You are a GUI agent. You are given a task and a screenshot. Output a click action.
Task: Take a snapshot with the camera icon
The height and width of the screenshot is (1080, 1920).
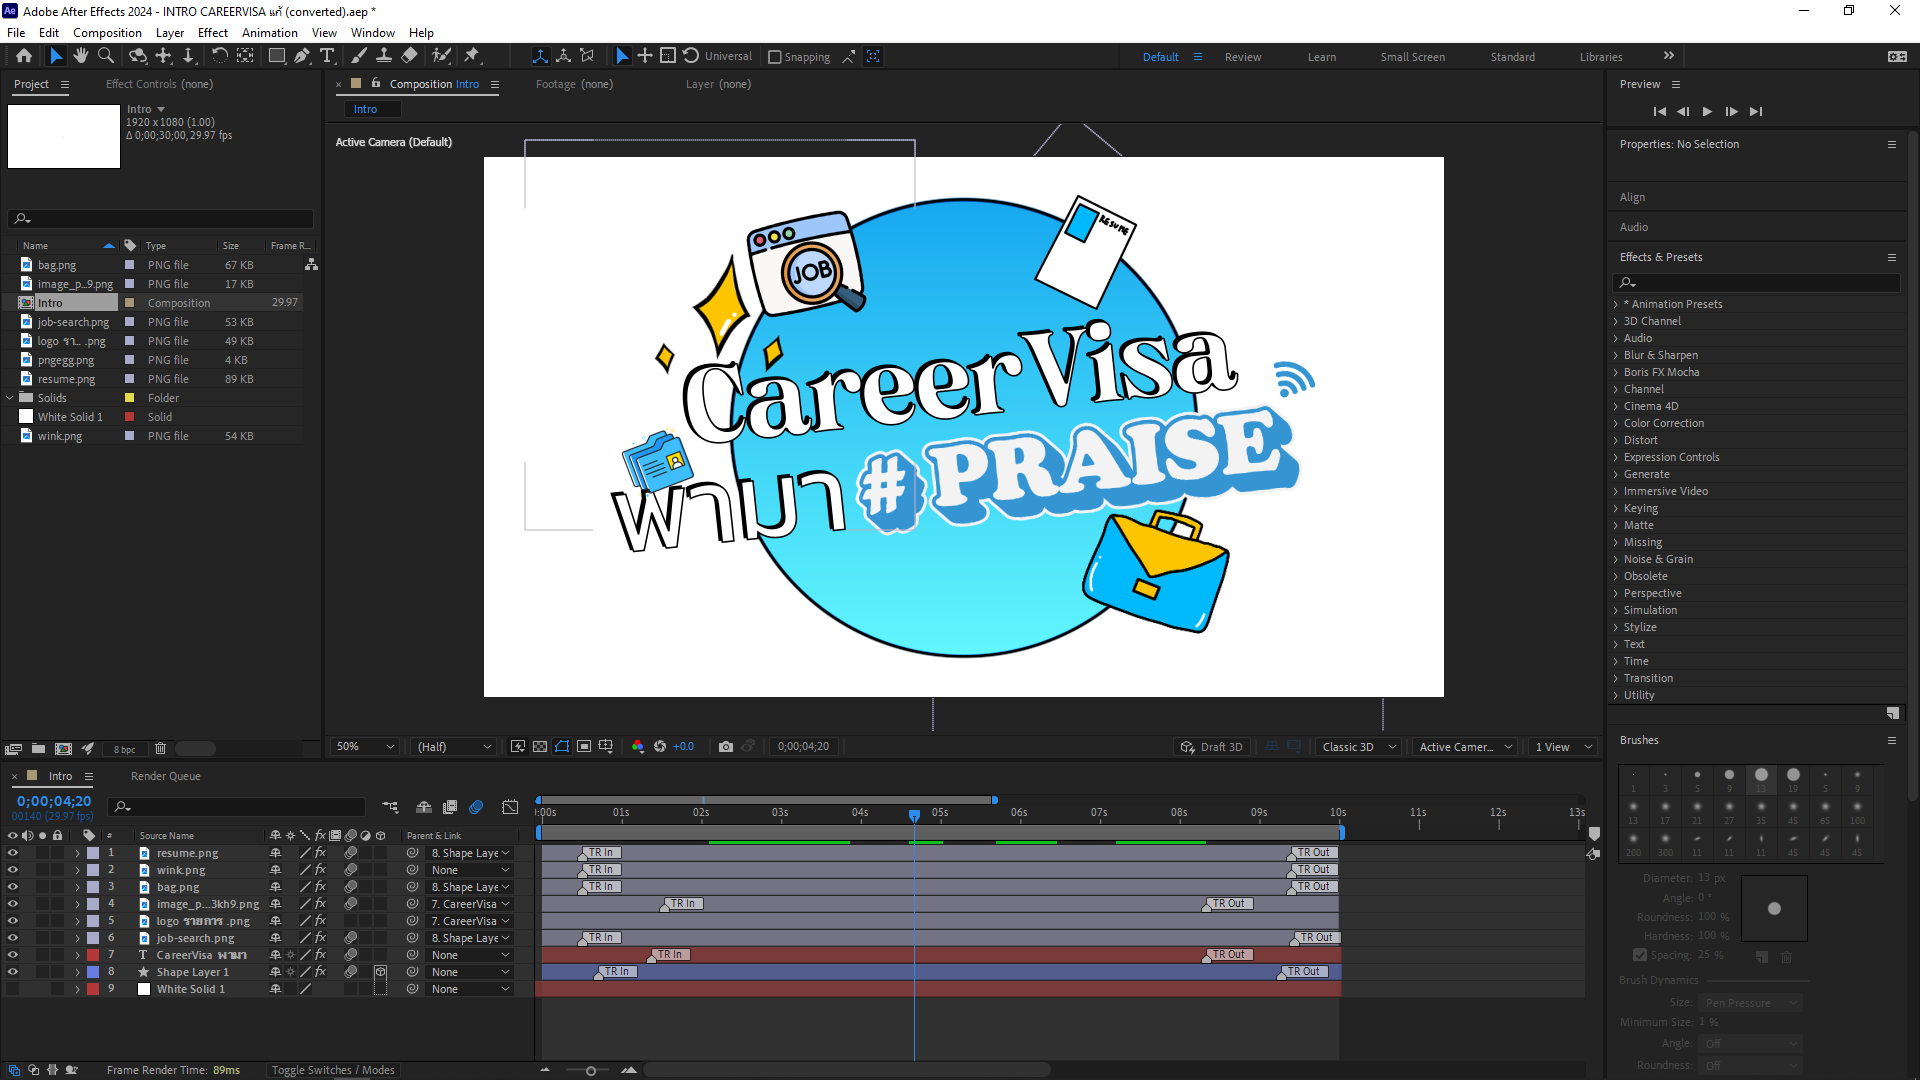pos(726,747)
